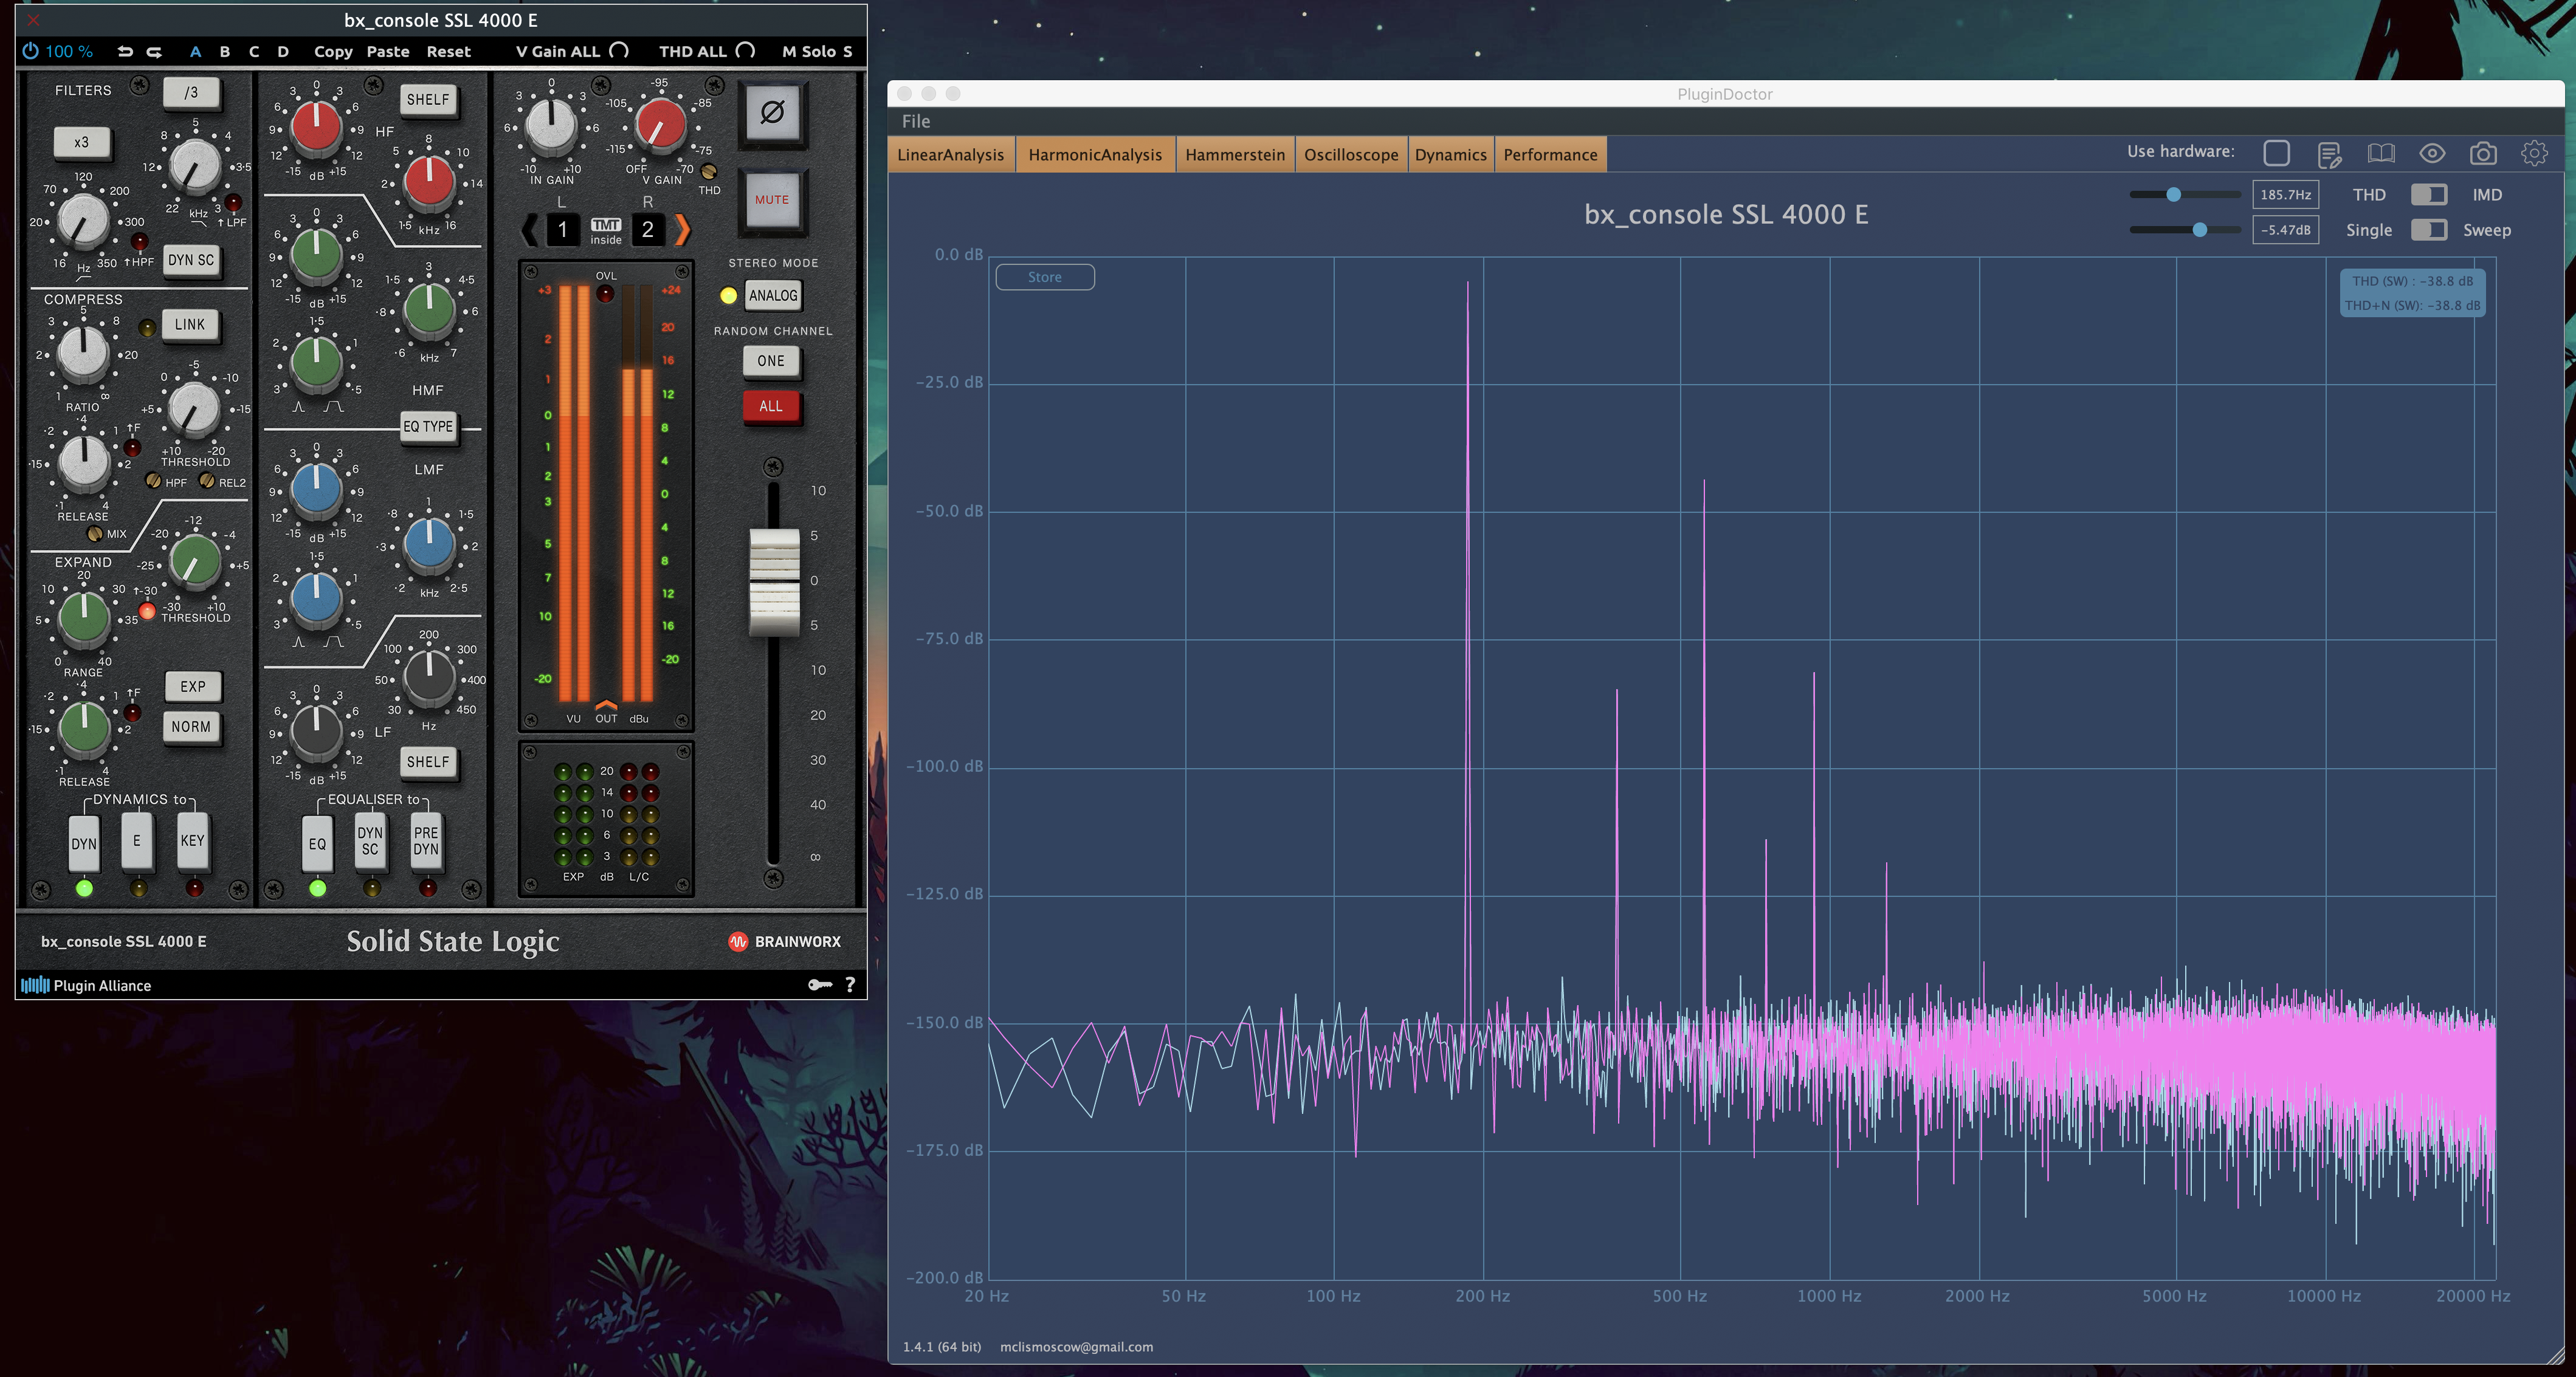The height and width of the screenshot is (1377, 2576).
Task: Toggle the MUTE button
Action: point(772,199)
